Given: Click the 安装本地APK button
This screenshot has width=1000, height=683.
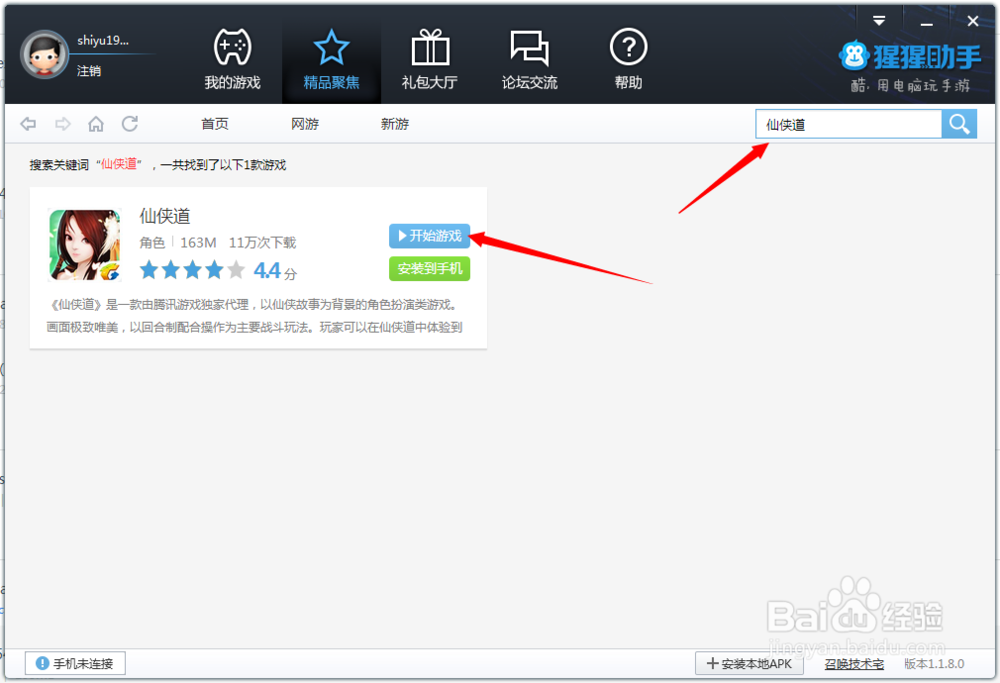Looking at the screenshot, I should pos(749,664).
